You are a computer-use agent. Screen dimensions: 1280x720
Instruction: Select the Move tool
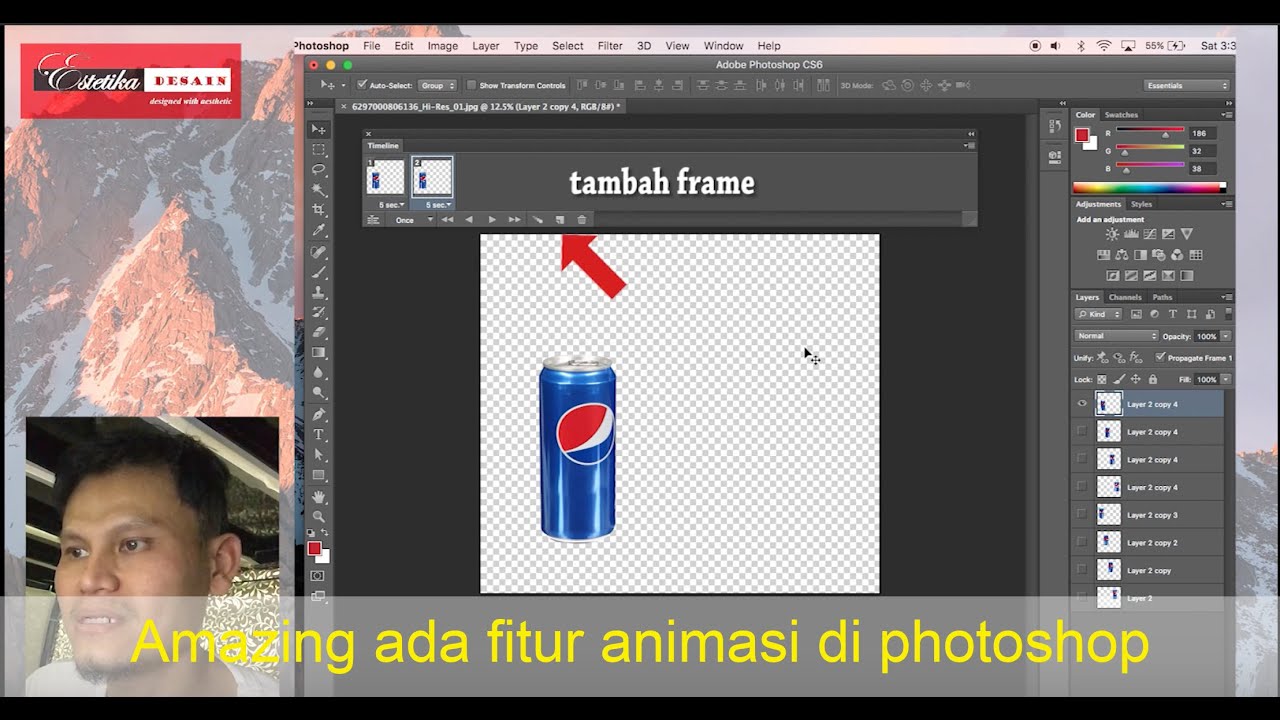[x=319, y=129]
